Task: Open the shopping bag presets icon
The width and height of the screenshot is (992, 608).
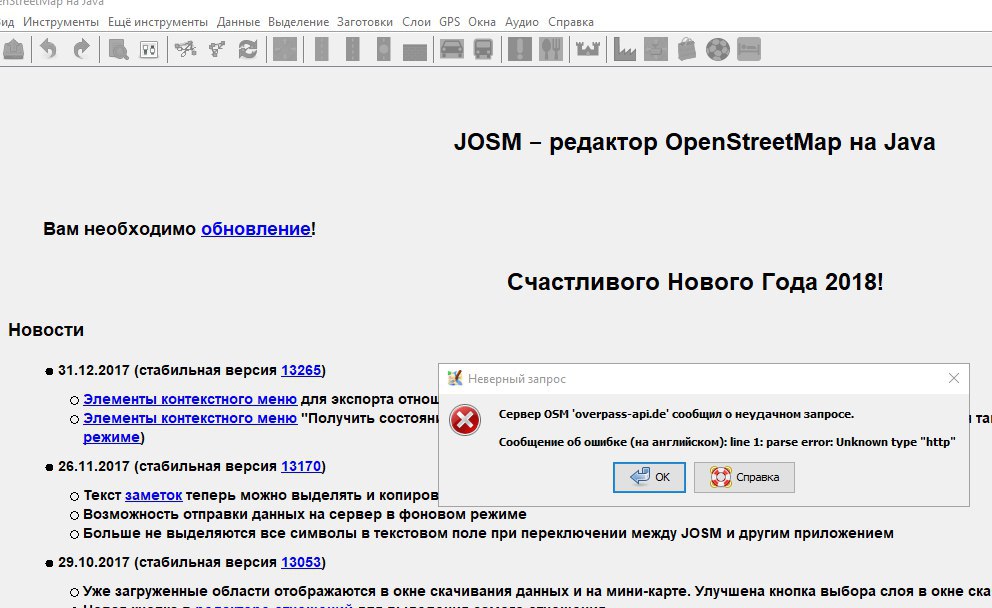Action: coord(686,49)
